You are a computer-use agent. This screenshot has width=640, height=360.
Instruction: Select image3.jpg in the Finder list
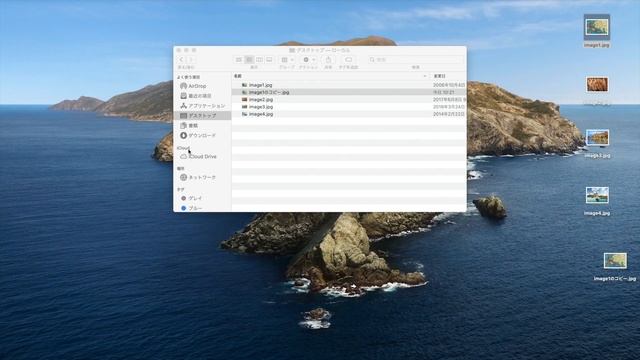[349, 107]
